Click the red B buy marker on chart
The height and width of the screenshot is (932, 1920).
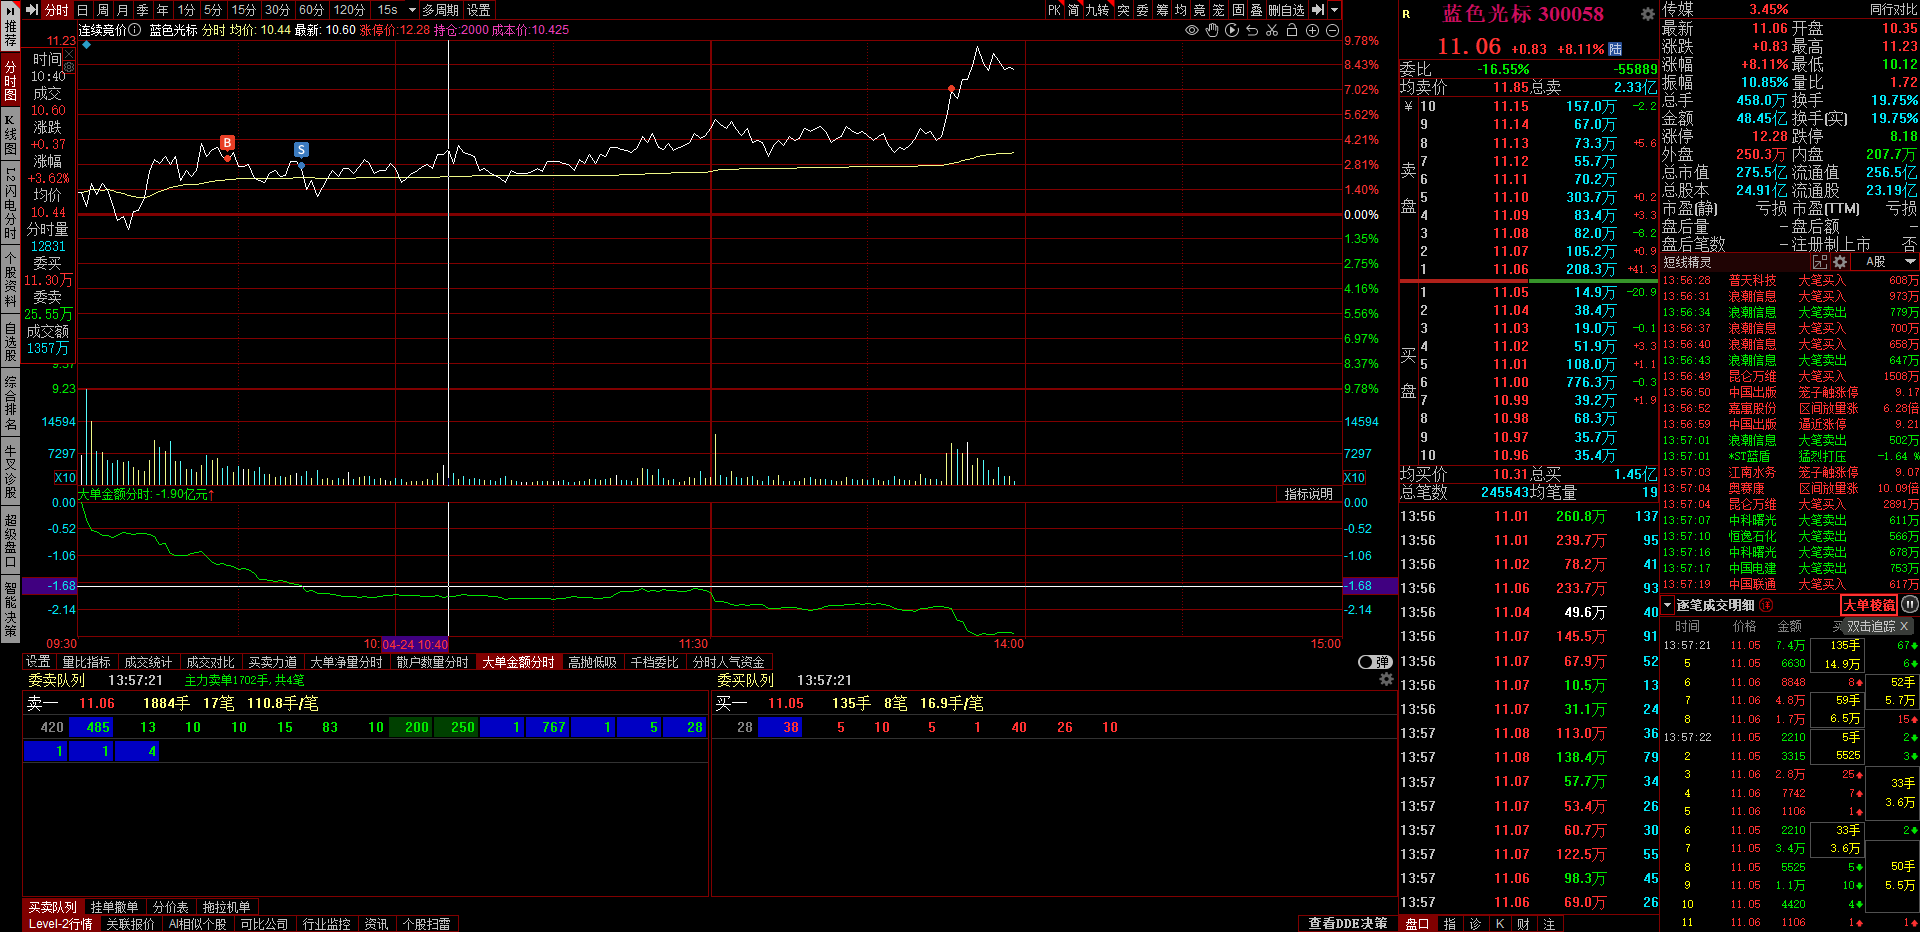(x=227, y=143)
